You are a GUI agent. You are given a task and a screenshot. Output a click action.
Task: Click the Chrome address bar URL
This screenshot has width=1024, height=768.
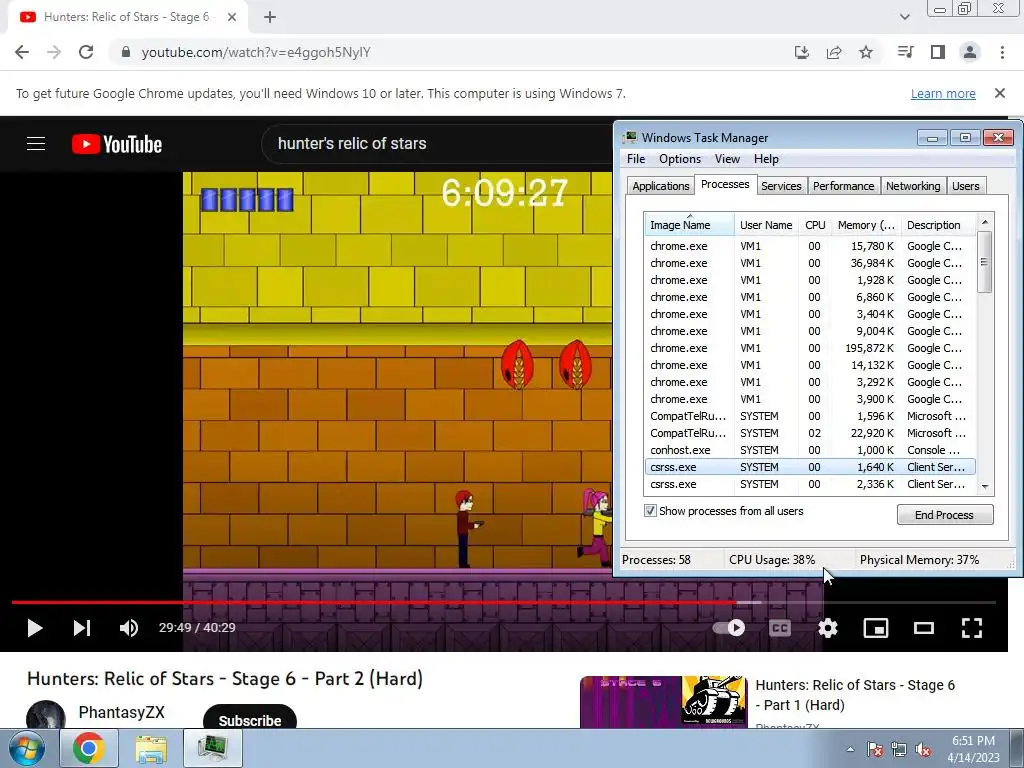click(x=256, y=52)
